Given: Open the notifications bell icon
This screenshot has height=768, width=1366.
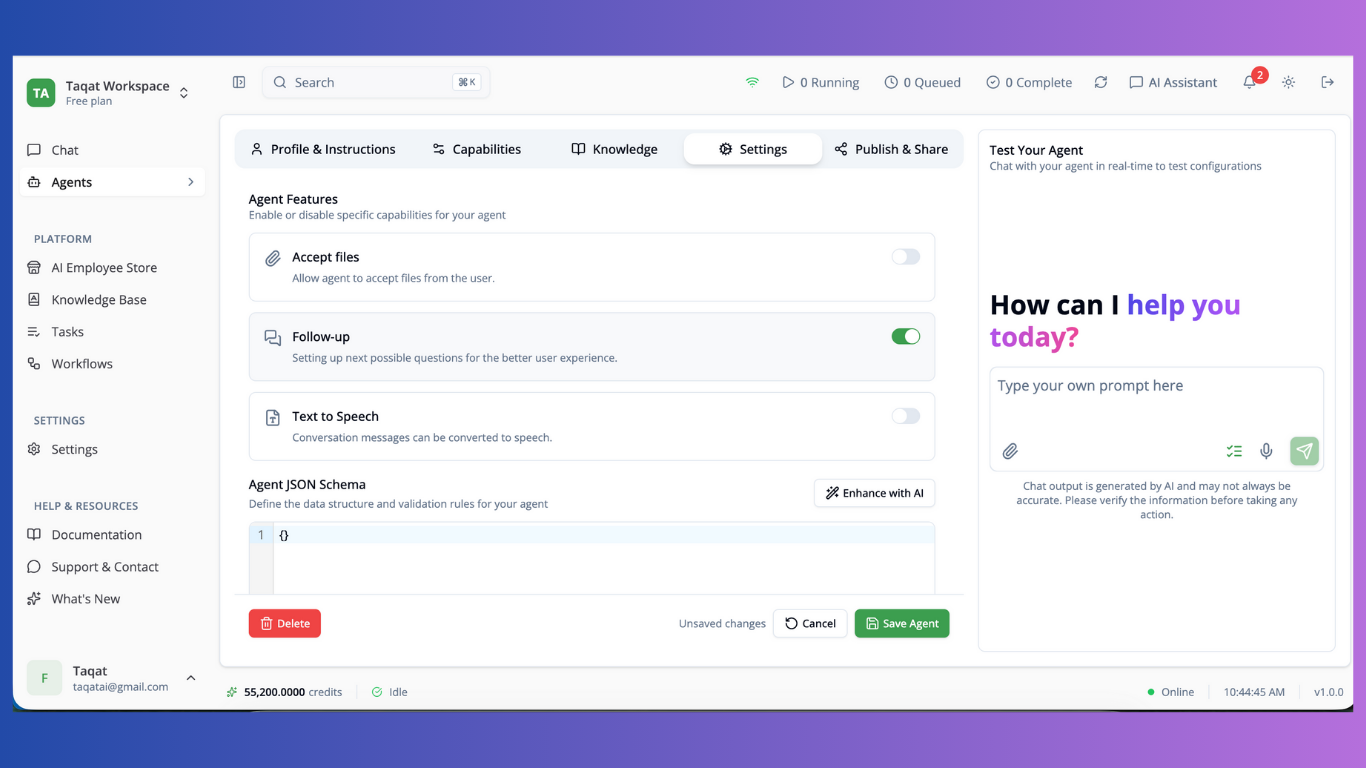Looking at the screenshot, I should pyautogui.click(x=1249, y=83).
